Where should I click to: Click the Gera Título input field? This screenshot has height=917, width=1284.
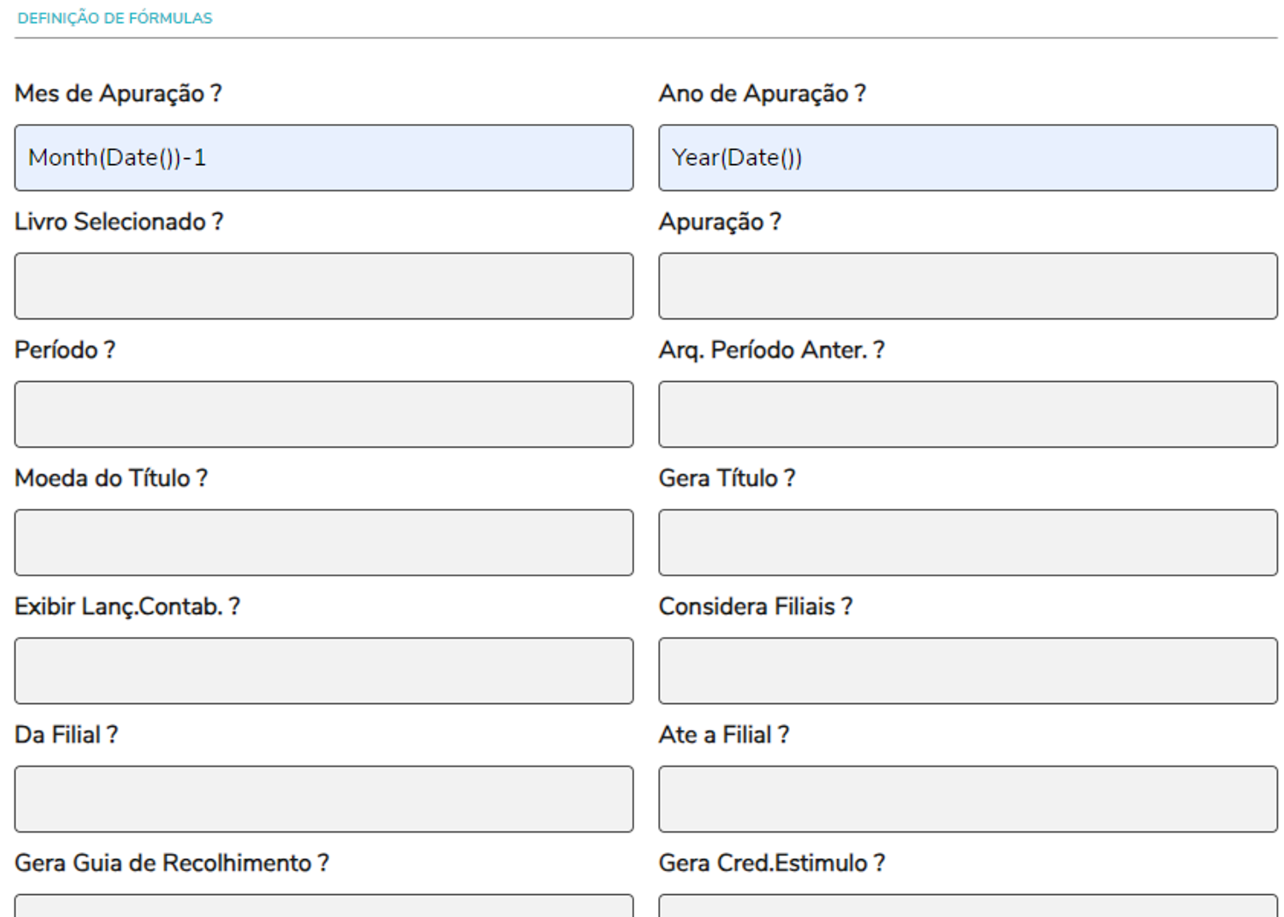click(967, 542)
